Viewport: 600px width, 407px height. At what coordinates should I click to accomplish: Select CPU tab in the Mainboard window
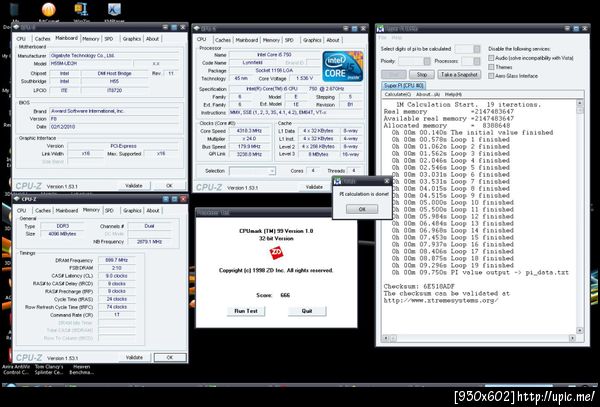click(x=21, y=39)
